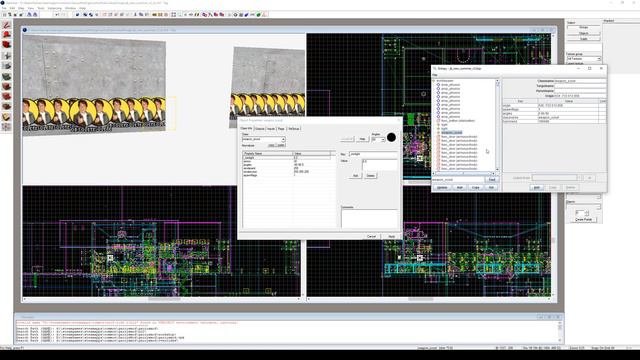Click the four-squares grid icon in top toolbar
Screen dimensions: 640x360
[x=173, y=15]
